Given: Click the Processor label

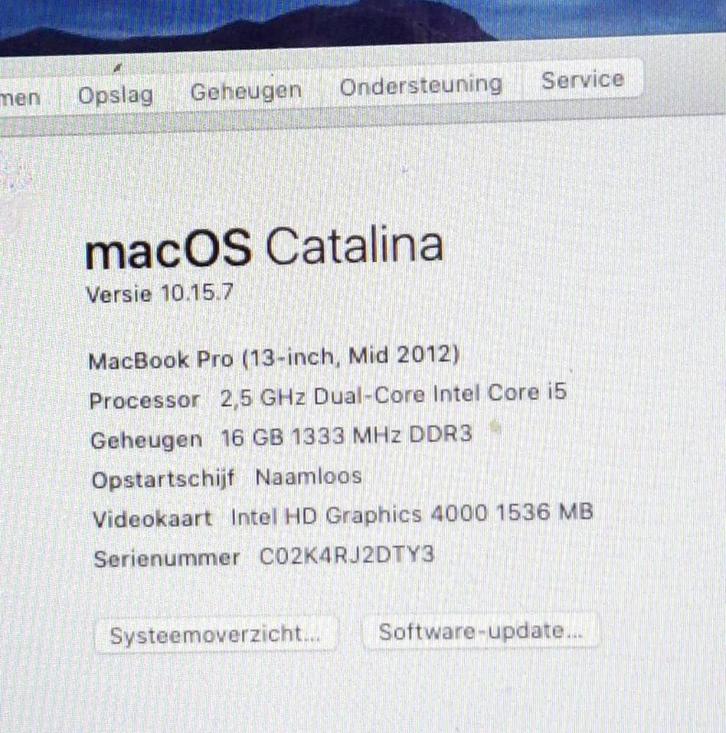Looking at the screenshot, I should (144, 401).
